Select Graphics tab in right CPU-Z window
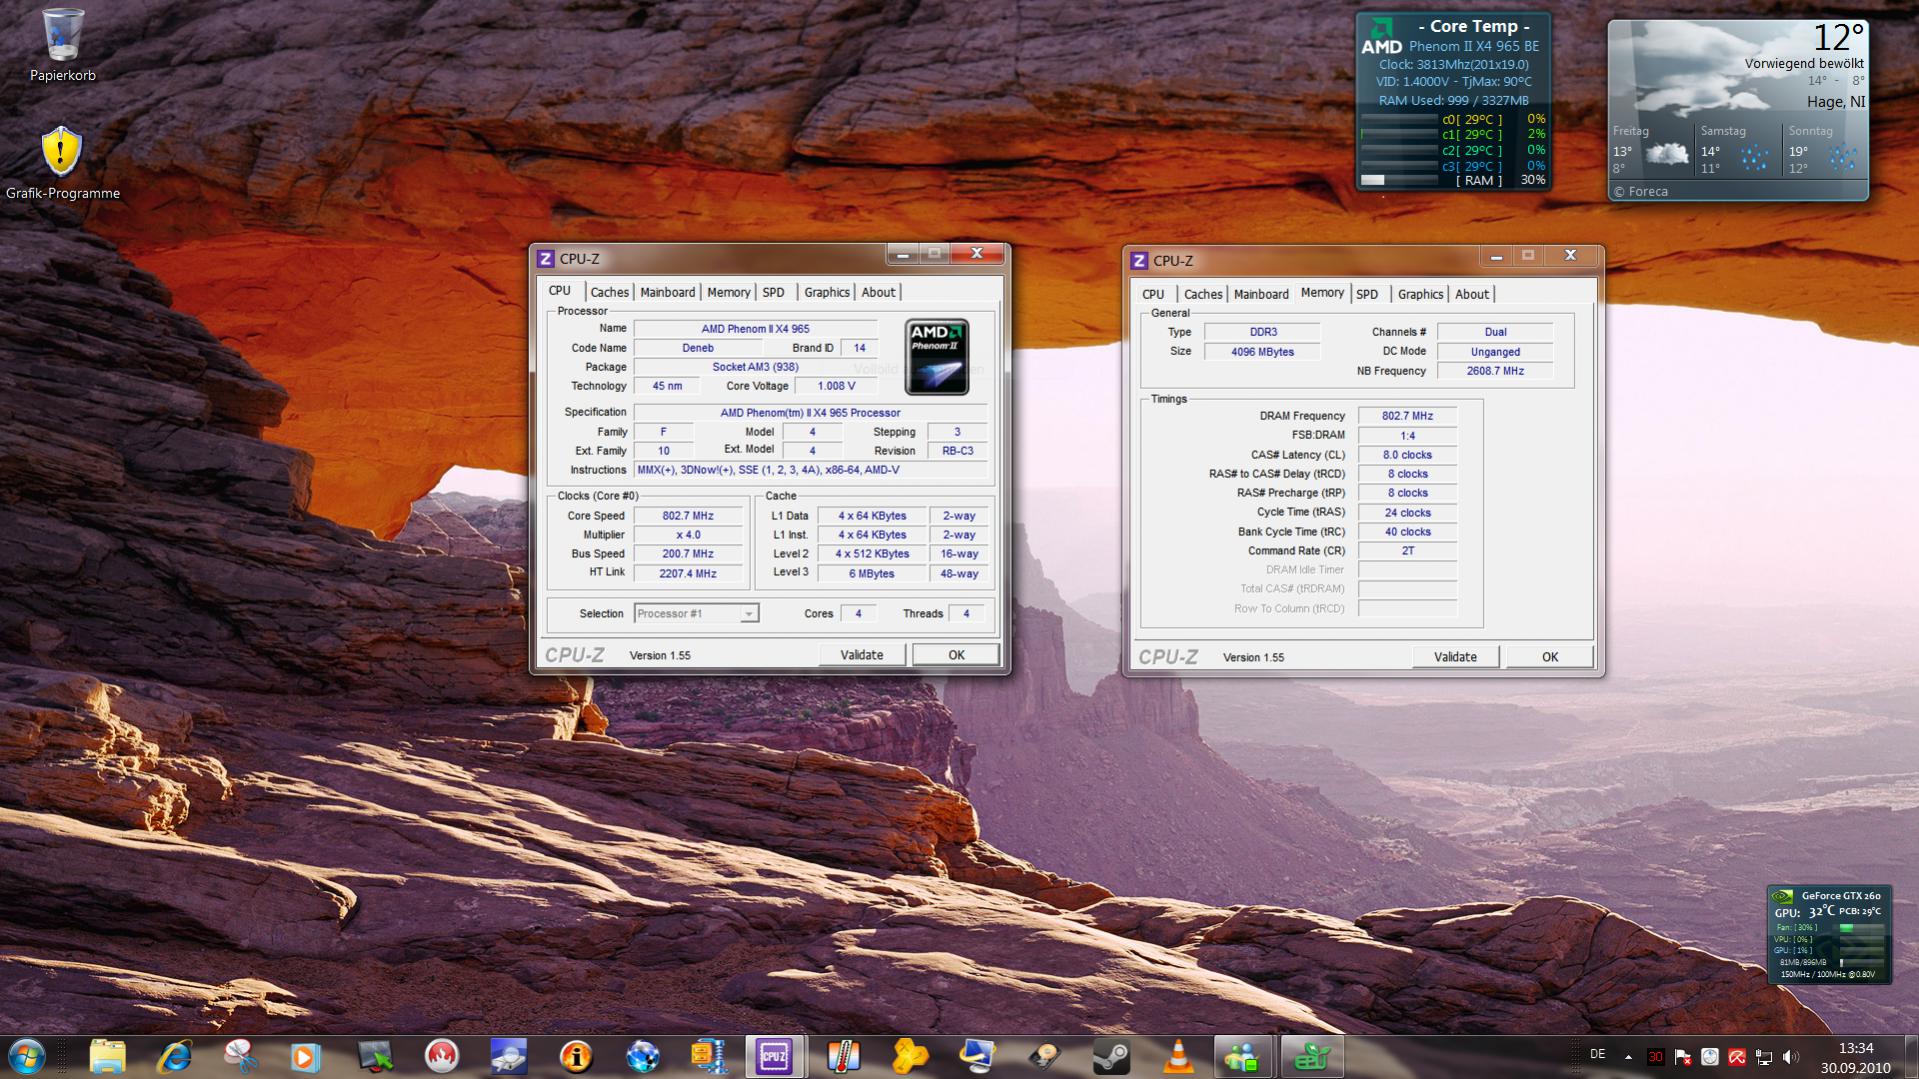1919x1079 pixels. pyautogui.click(x=1420, y=295)
